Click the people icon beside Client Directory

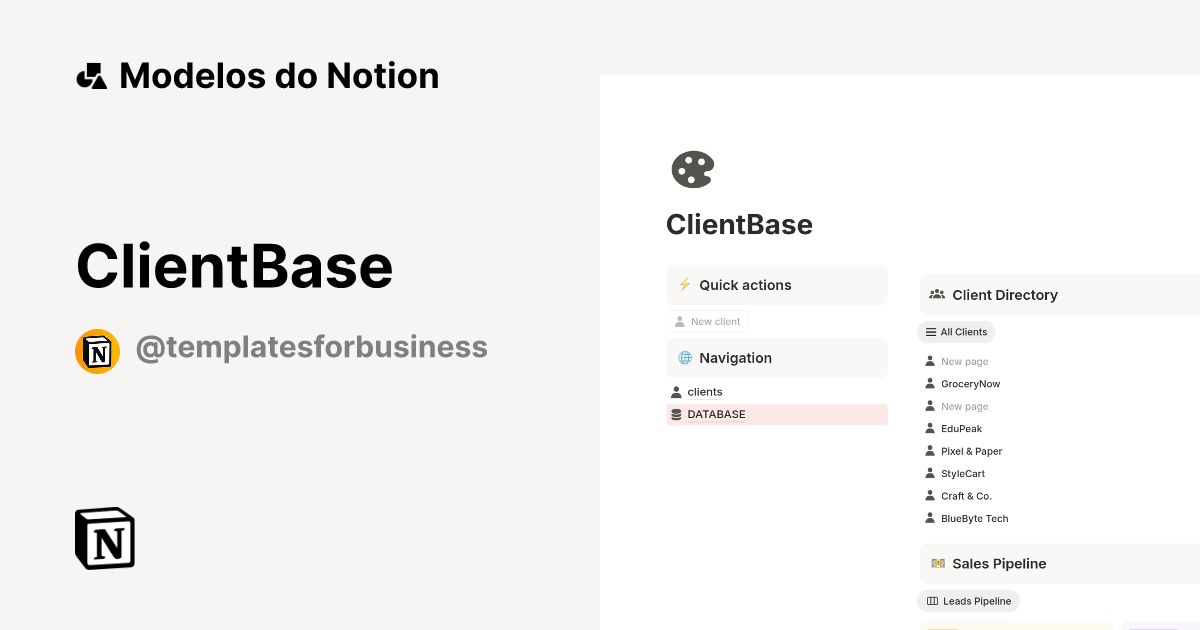click(x=937, y=294)
